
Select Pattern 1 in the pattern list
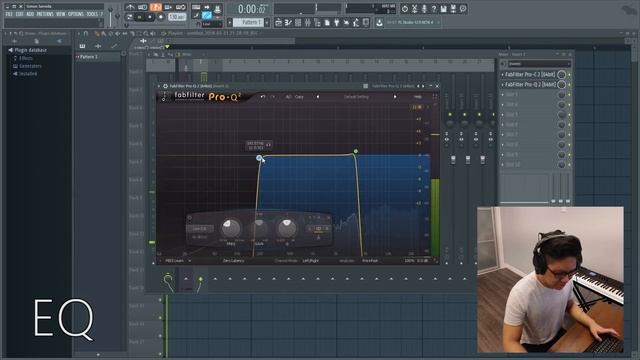tap(98, 57)
